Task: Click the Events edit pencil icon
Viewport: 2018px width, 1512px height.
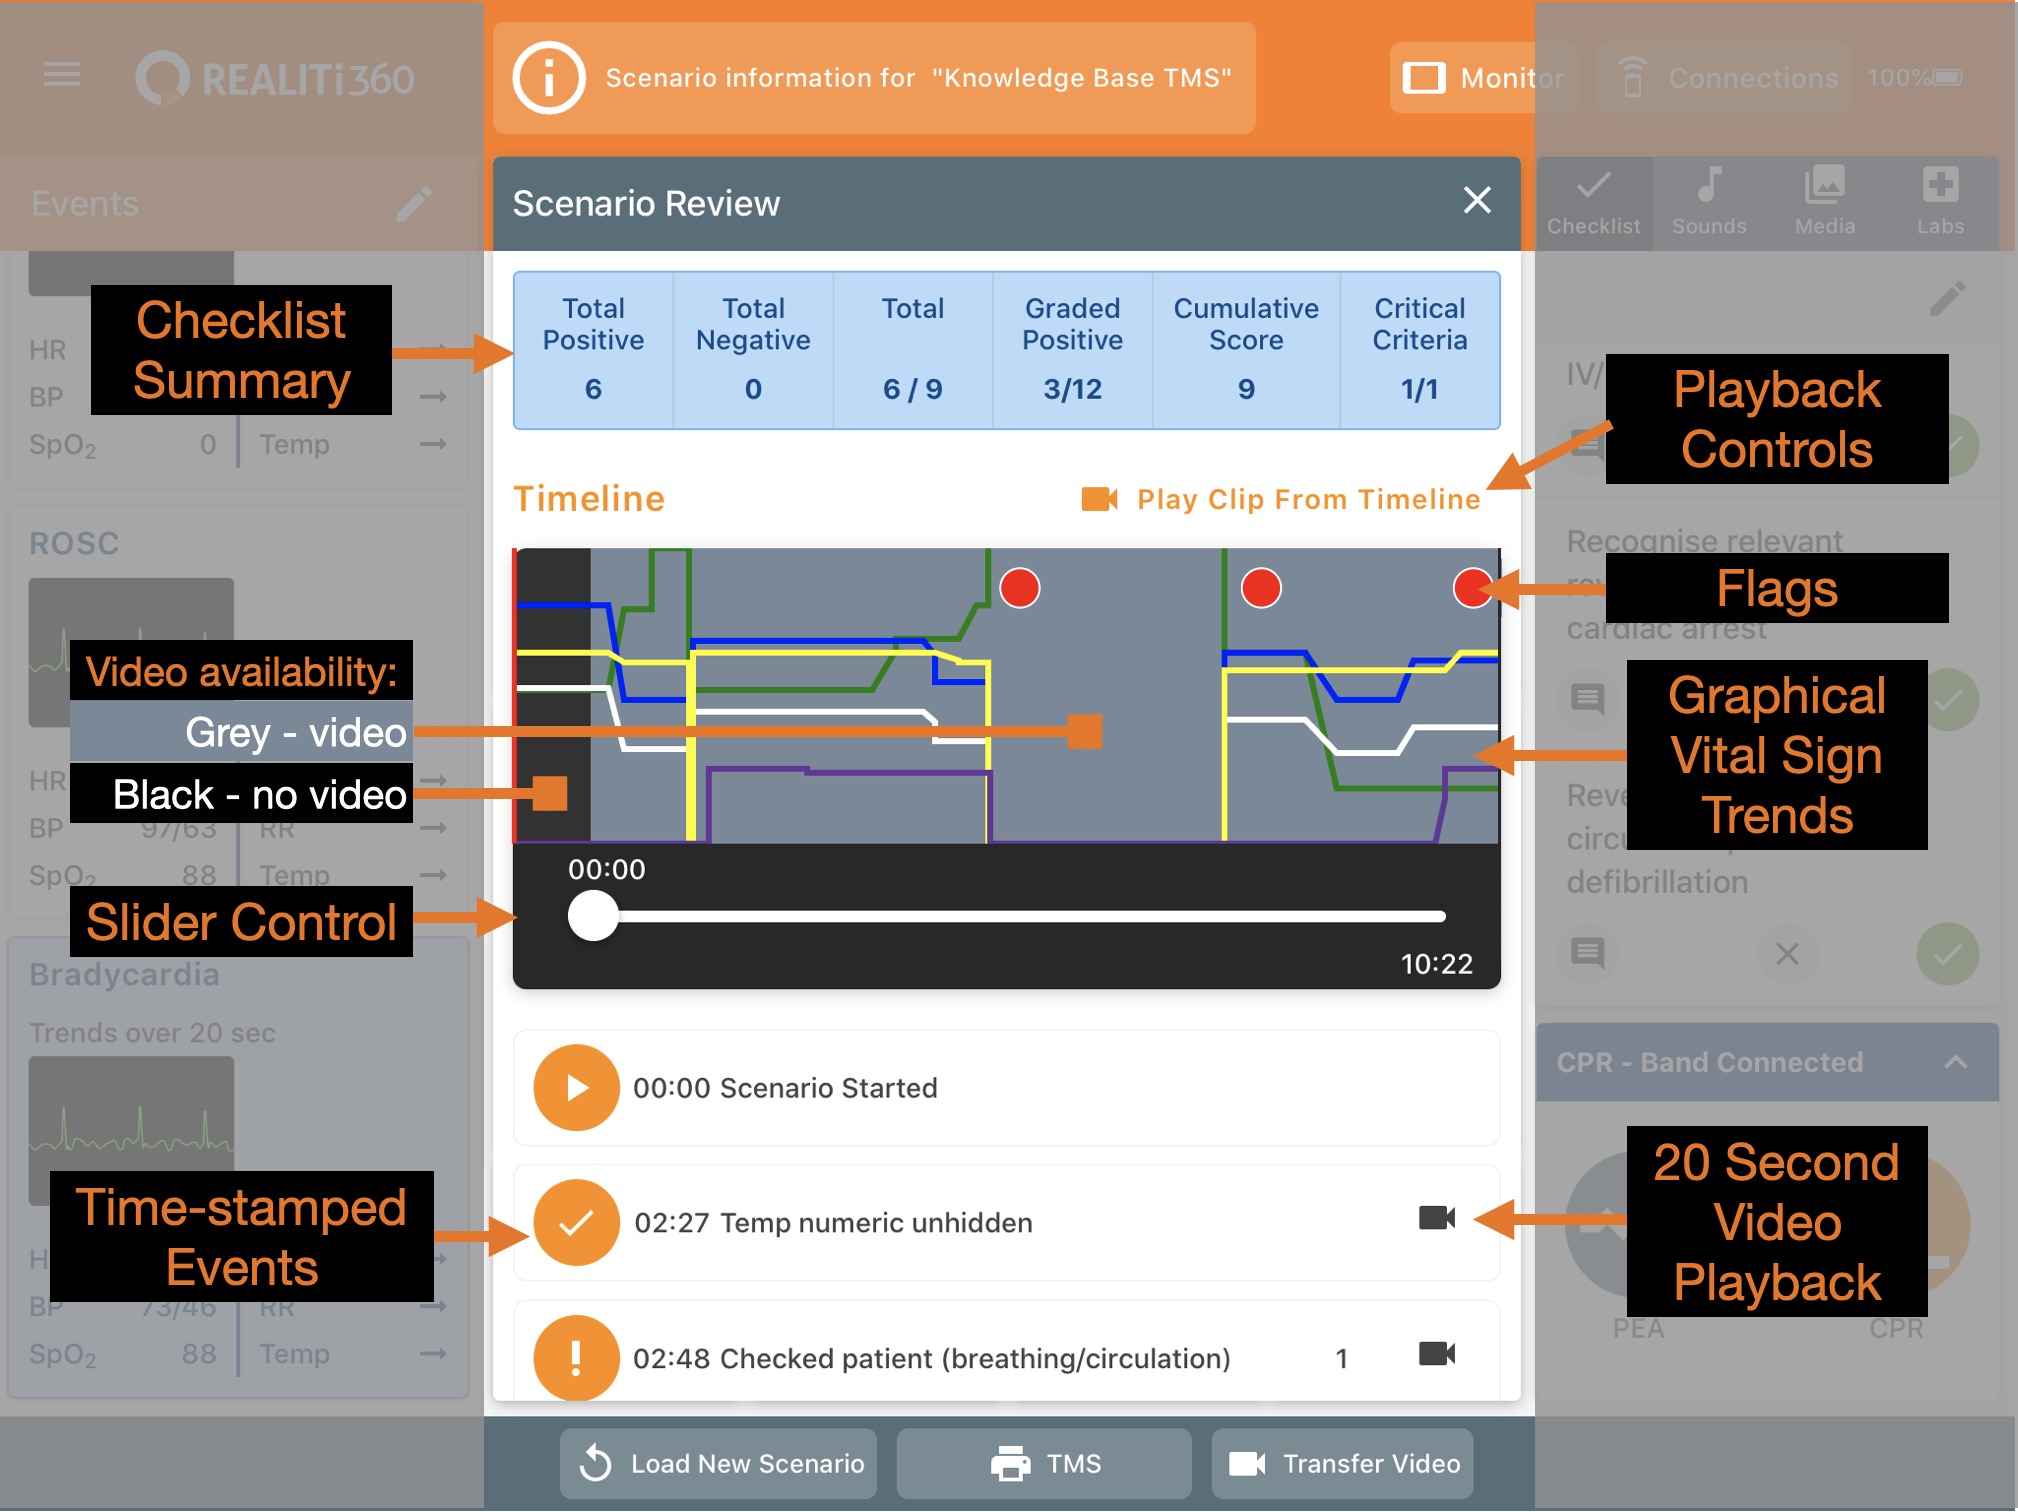Action: click(x=415, y=203)
